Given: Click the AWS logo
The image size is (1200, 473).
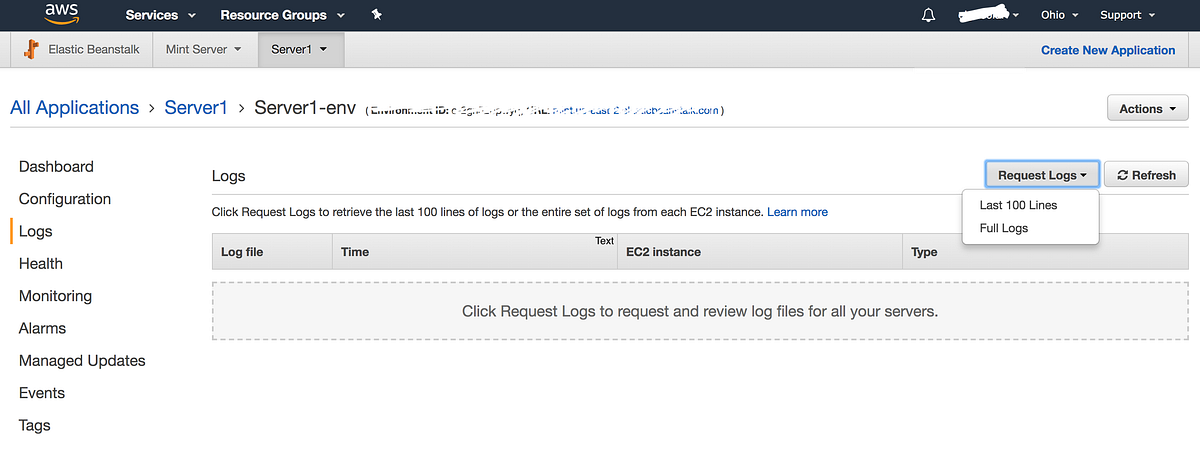Looking at the screenshot, I should tap(63, 14).
